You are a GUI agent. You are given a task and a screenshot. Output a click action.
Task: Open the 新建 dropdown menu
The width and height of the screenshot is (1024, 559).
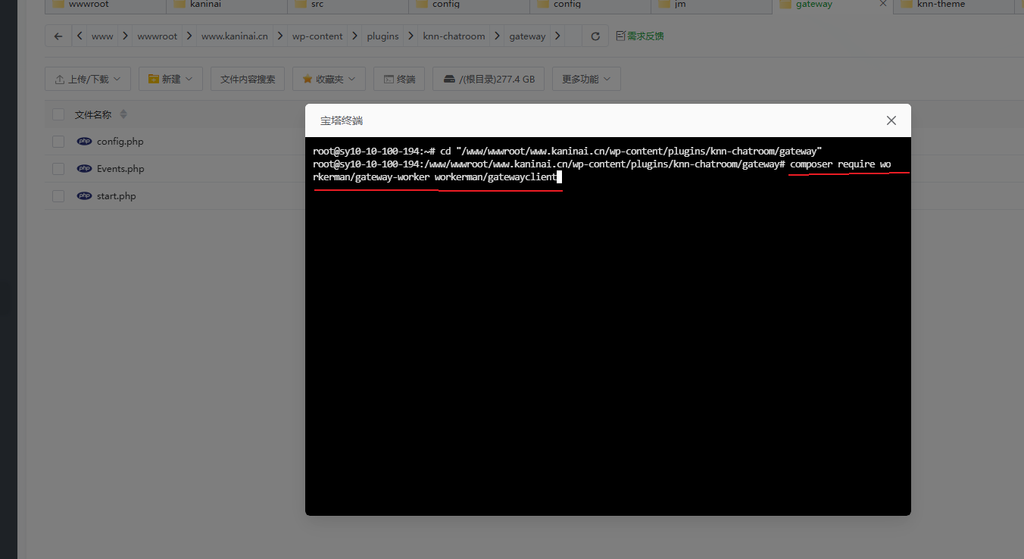pyautogui.click(x=170, y=79)
